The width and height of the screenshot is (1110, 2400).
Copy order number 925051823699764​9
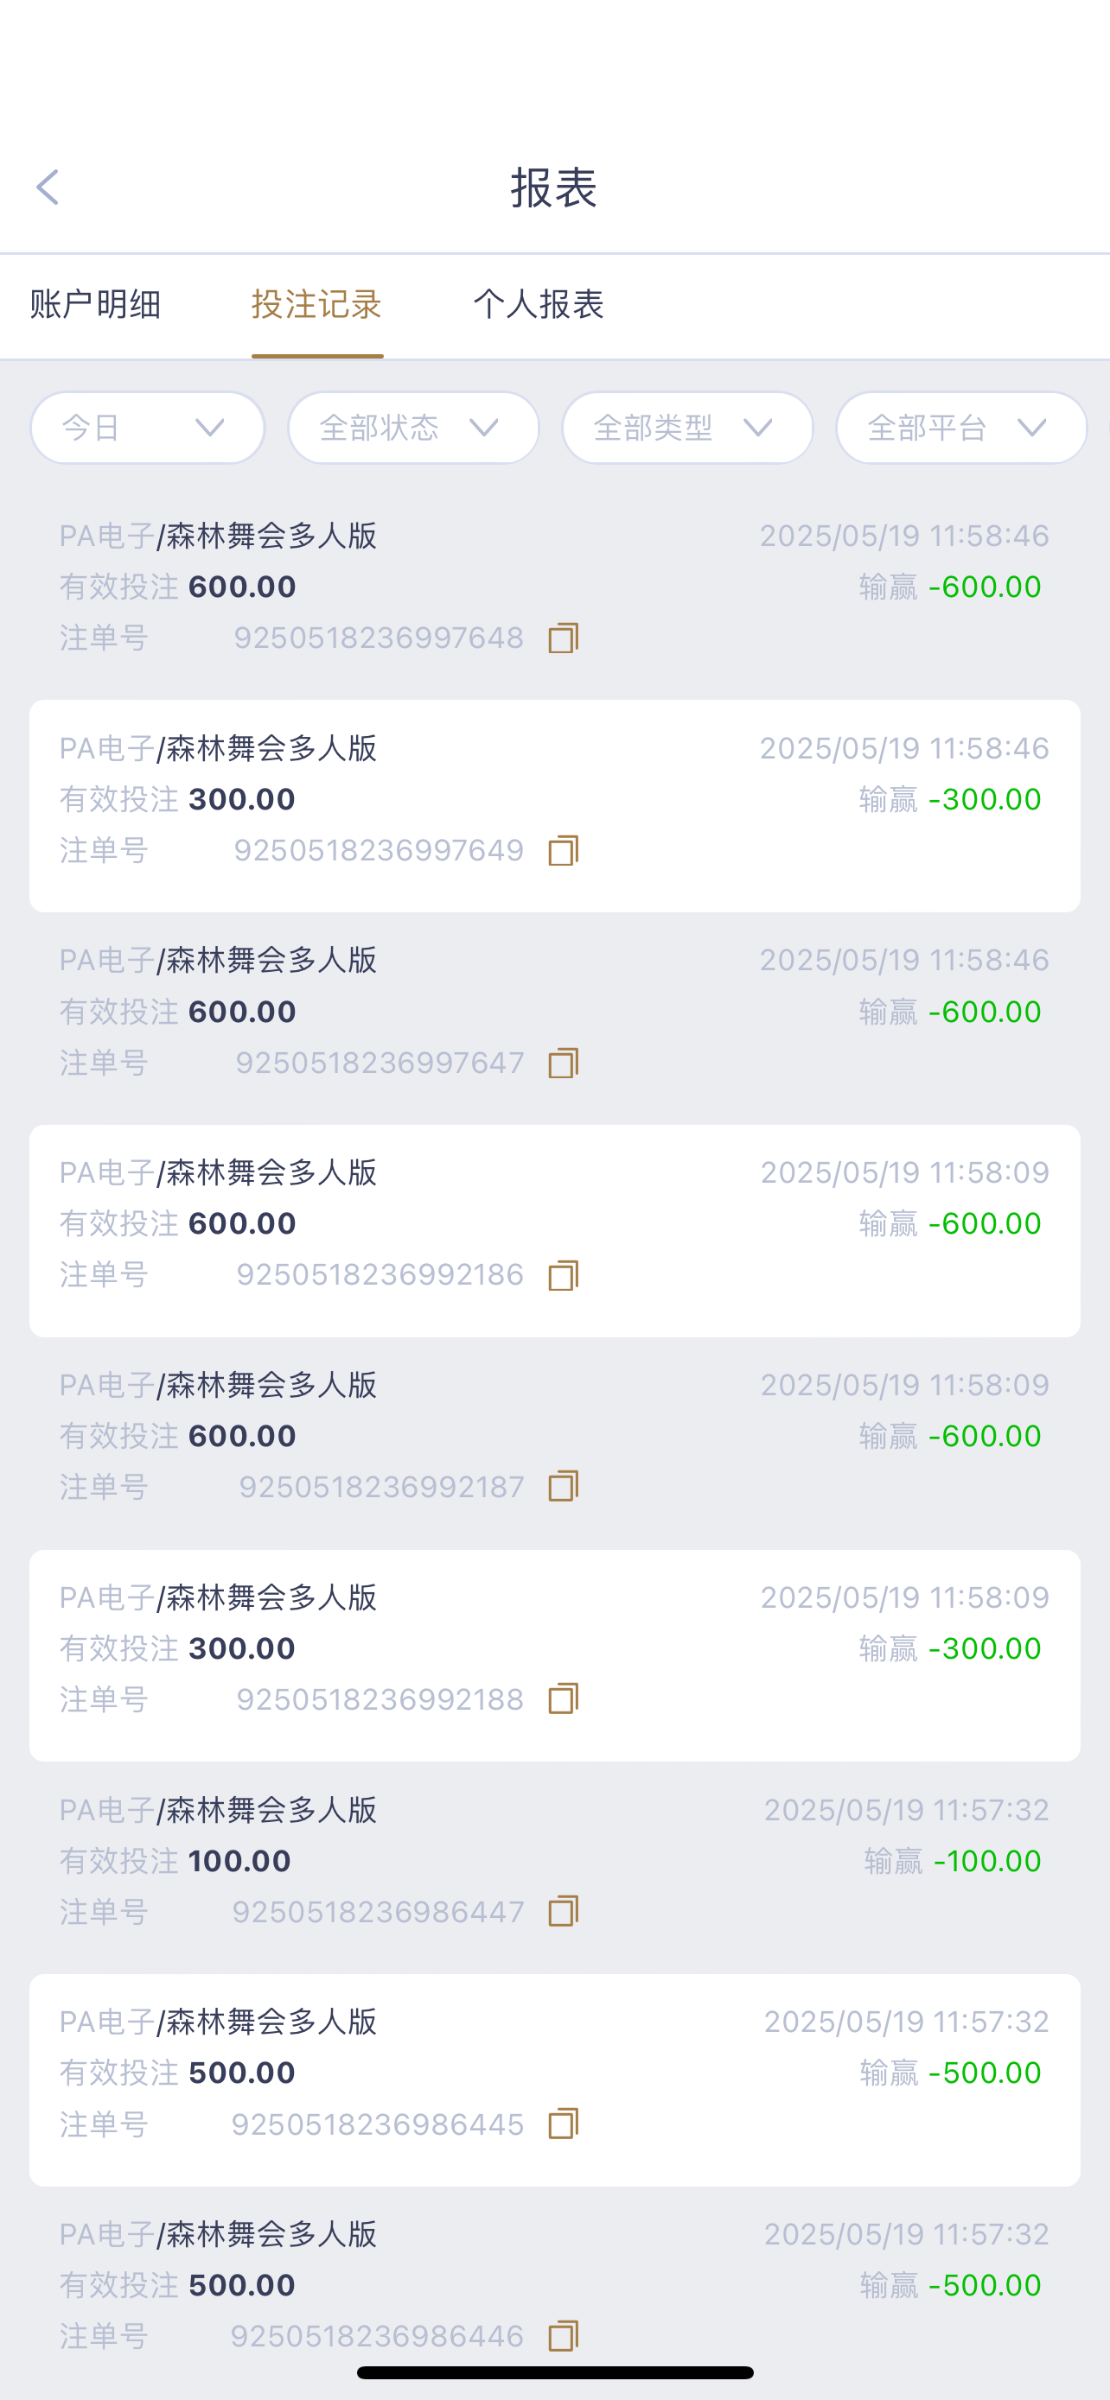(x=563, y=851)
